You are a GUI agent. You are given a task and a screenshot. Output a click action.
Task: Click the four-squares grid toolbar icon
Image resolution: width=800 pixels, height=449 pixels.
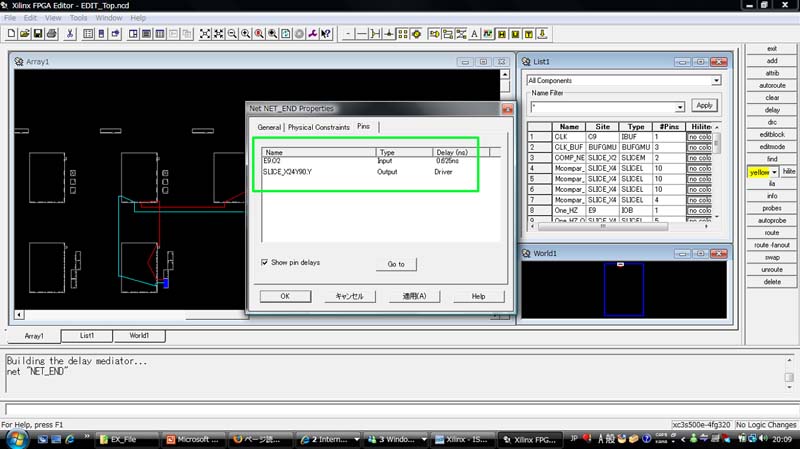(x=403, y=34)
